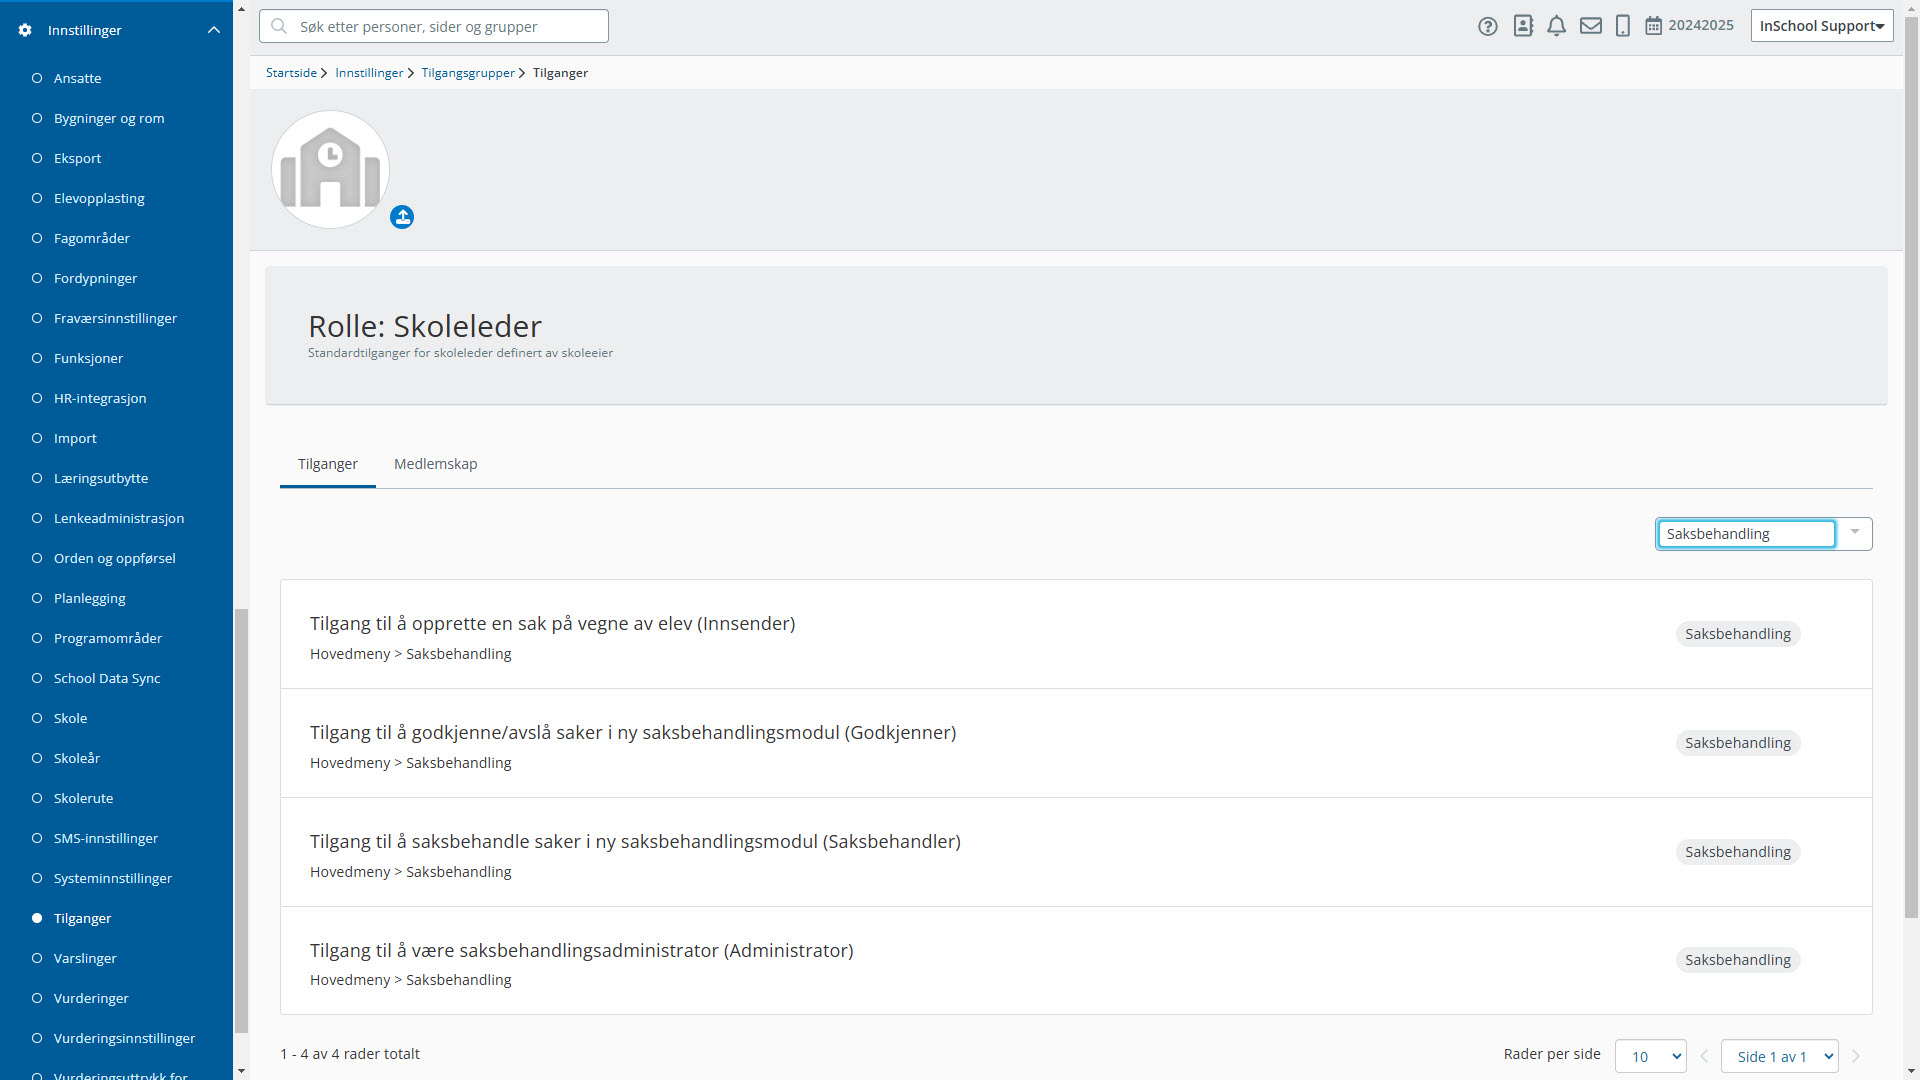The height and width of the screenshot is (1080, 1920).
Task: Go to Tilgangsgrupper breadcrumb link
Action: [467, 73]
